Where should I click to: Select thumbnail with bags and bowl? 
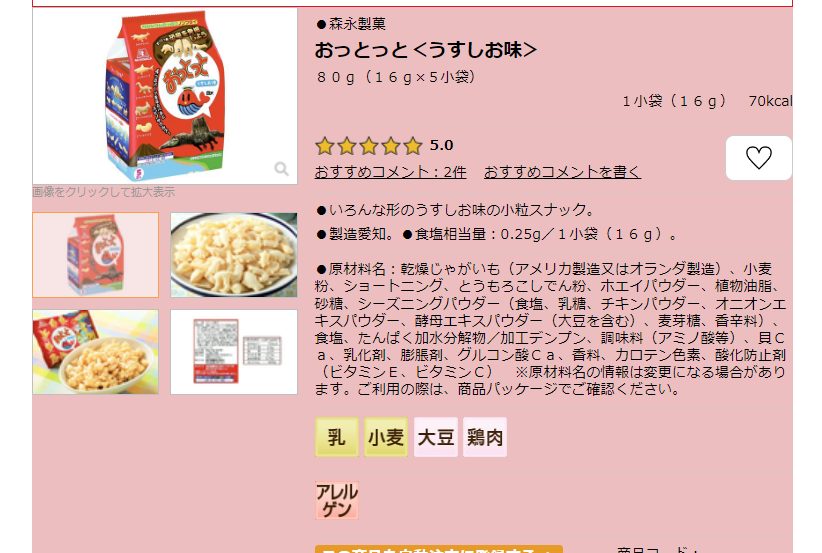click(x=95, y=352)
